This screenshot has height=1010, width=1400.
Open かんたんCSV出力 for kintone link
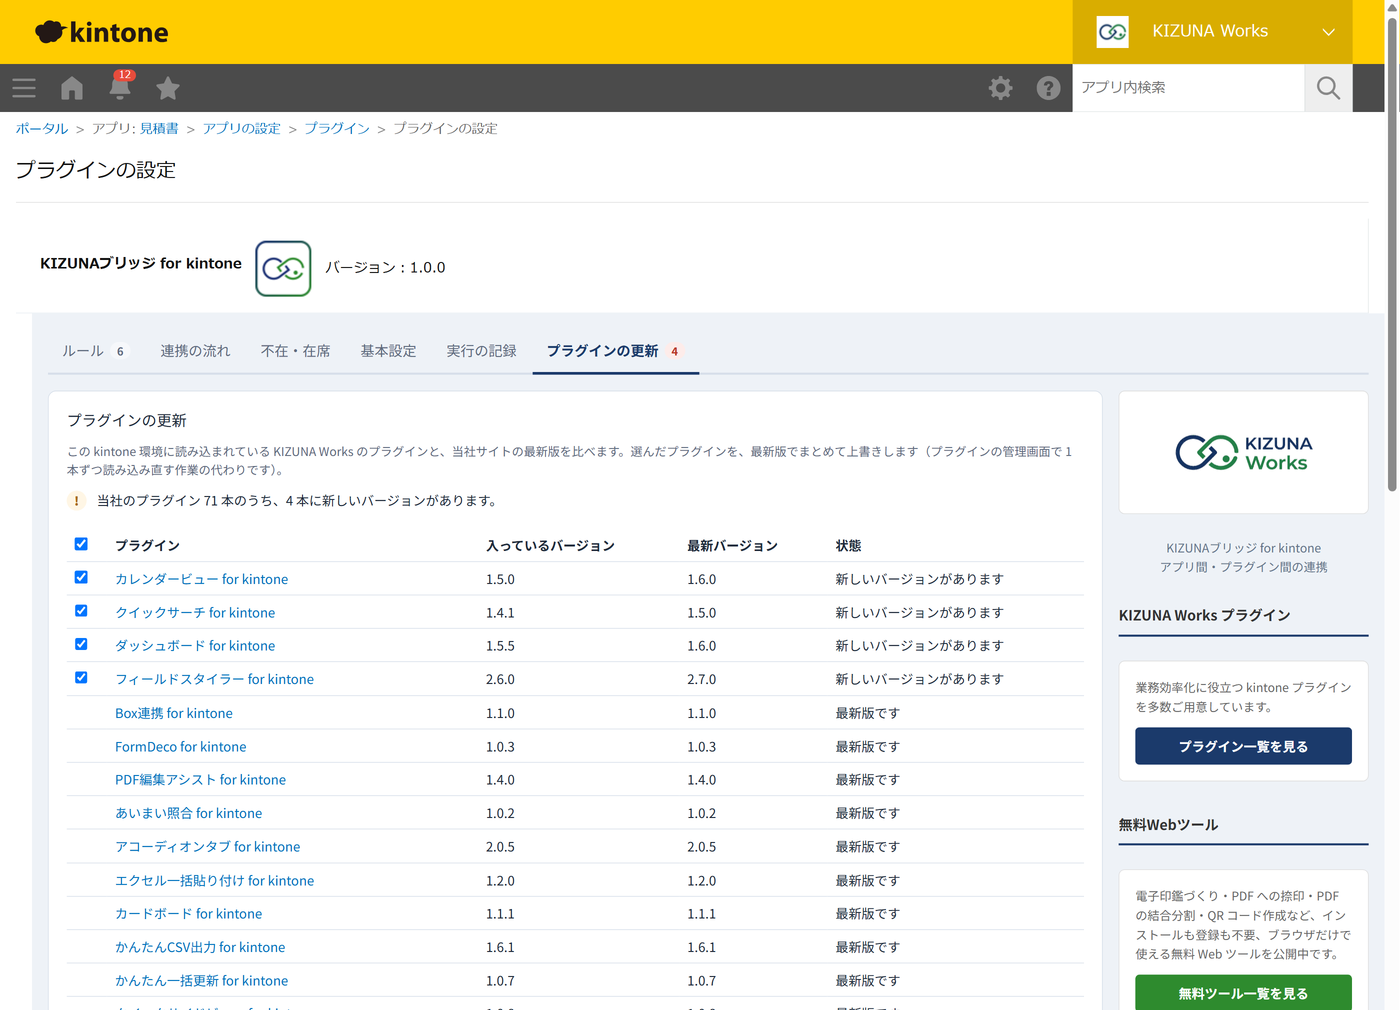point(200,947)
